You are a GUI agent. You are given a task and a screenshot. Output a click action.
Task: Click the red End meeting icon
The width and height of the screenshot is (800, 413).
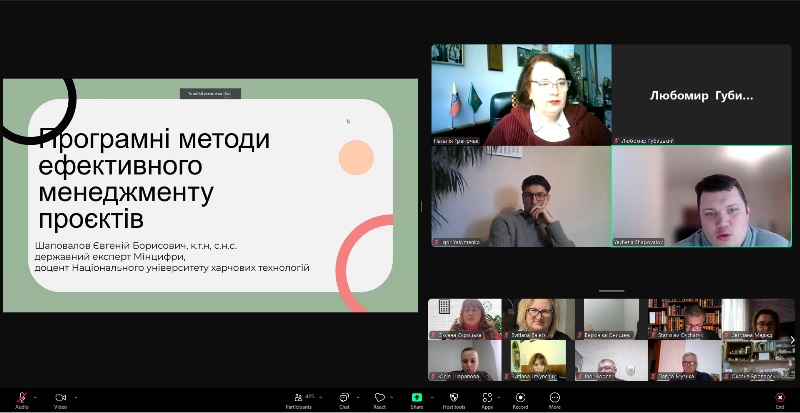(780, 397)
